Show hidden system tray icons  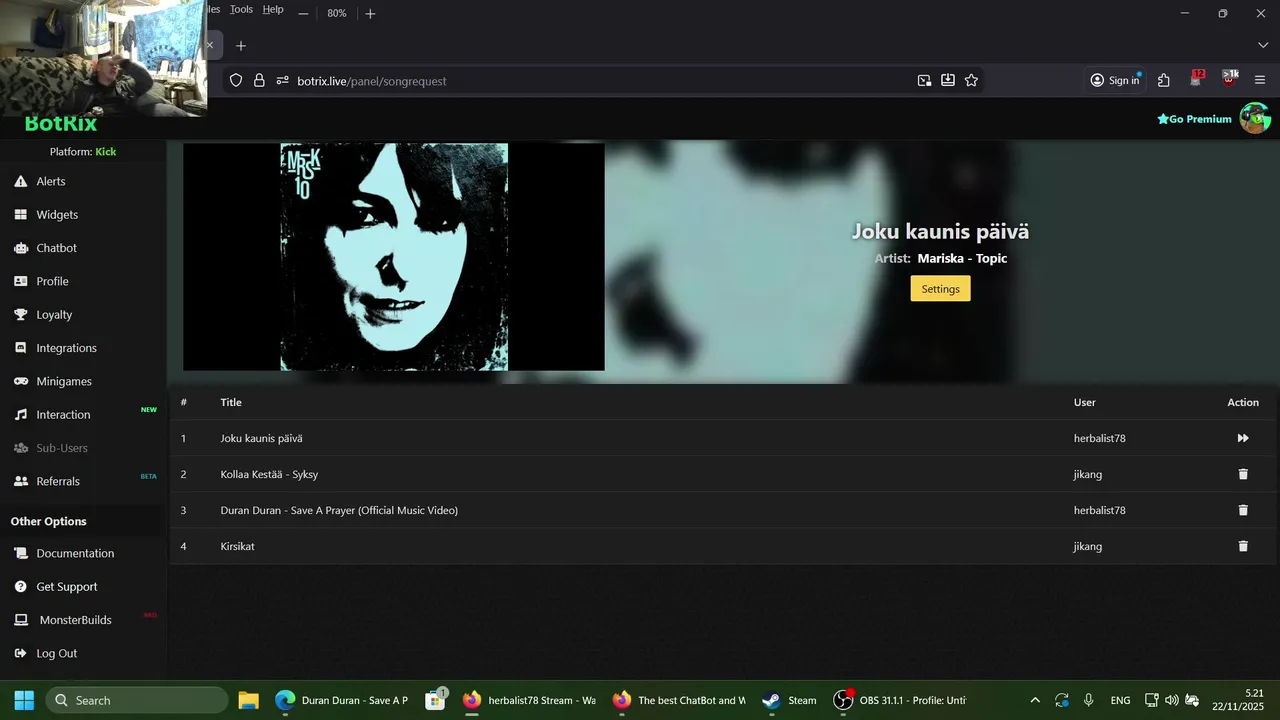(1035, 700)
